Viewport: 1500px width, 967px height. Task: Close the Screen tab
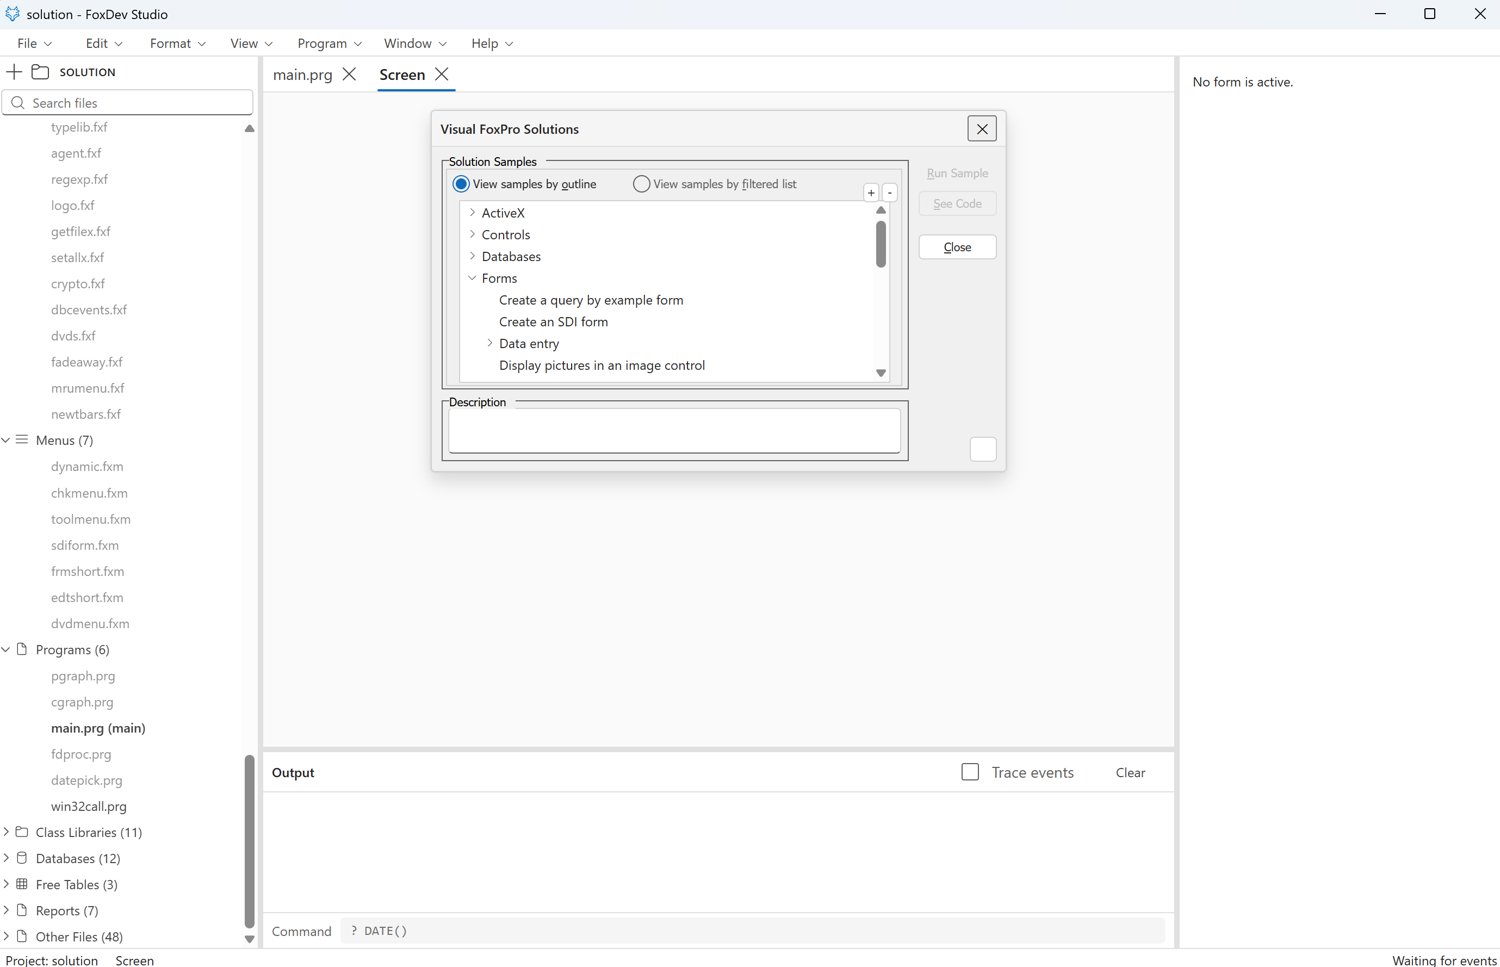pos(441,74)
